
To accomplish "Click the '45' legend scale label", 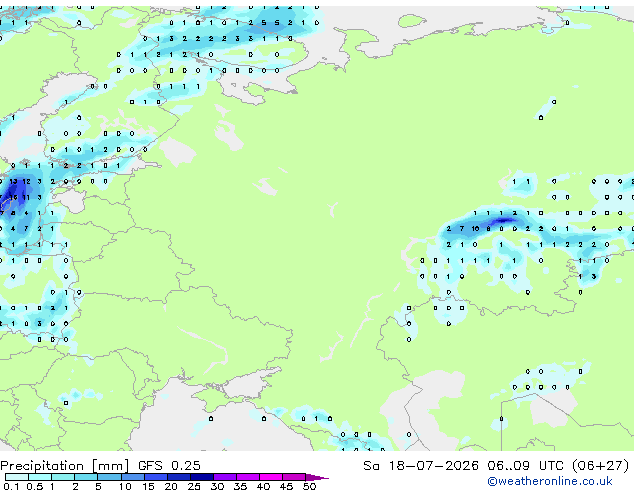I will [x=286, y=486].
